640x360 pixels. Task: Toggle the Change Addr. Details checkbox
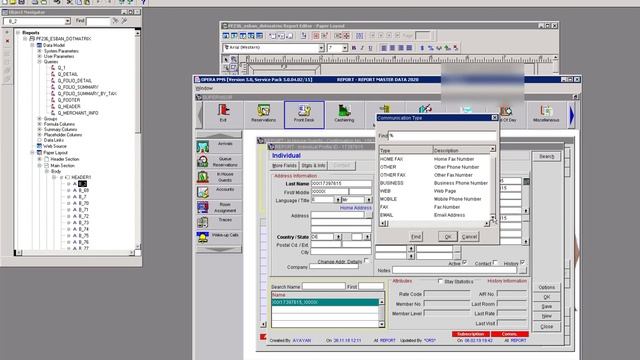click(x=366, y=260)
